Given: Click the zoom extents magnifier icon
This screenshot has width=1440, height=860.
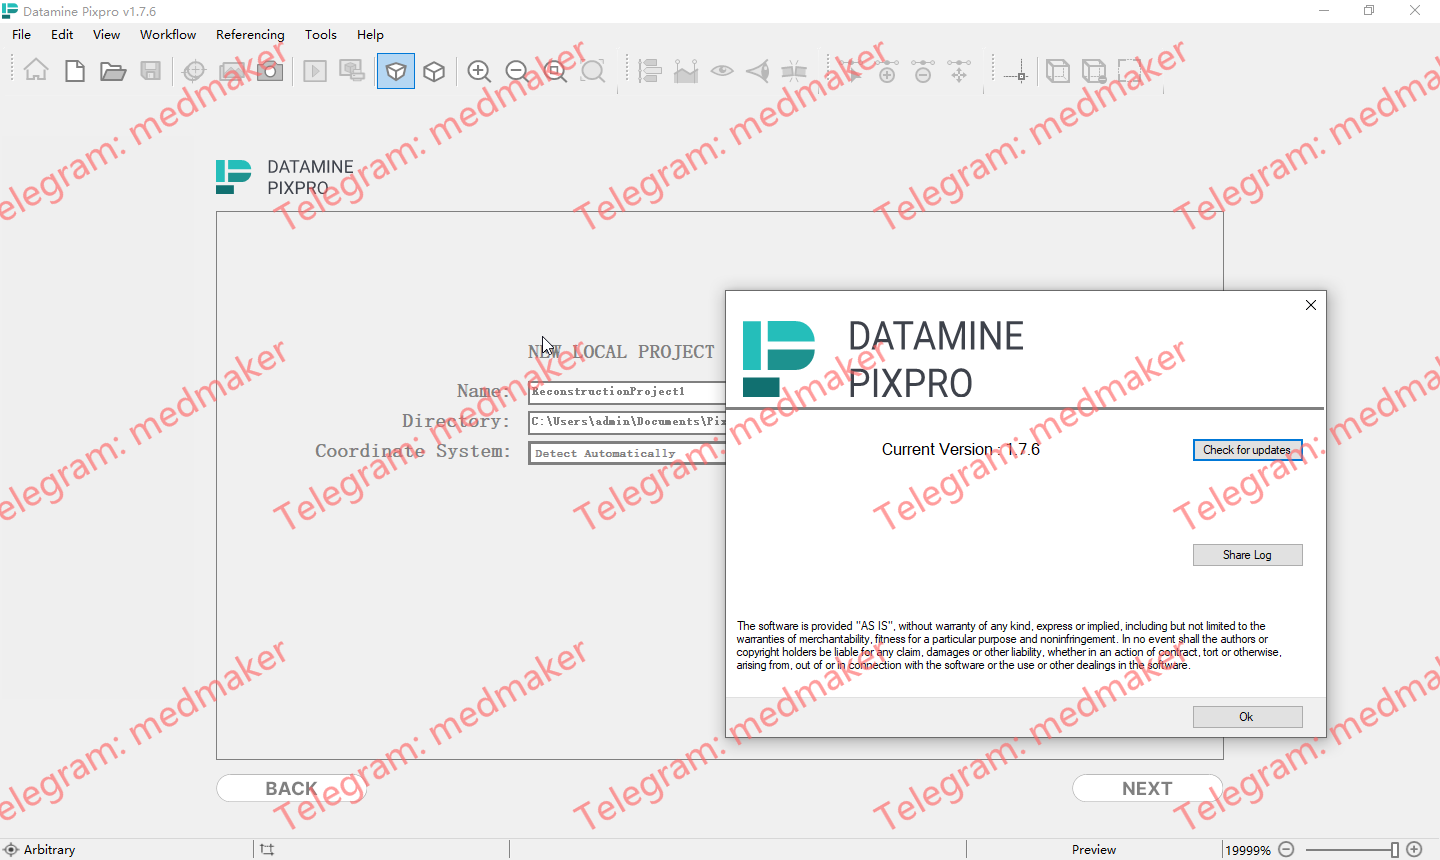Looking at the screenshot, I should pyautogui.click(x=593, y=71).
